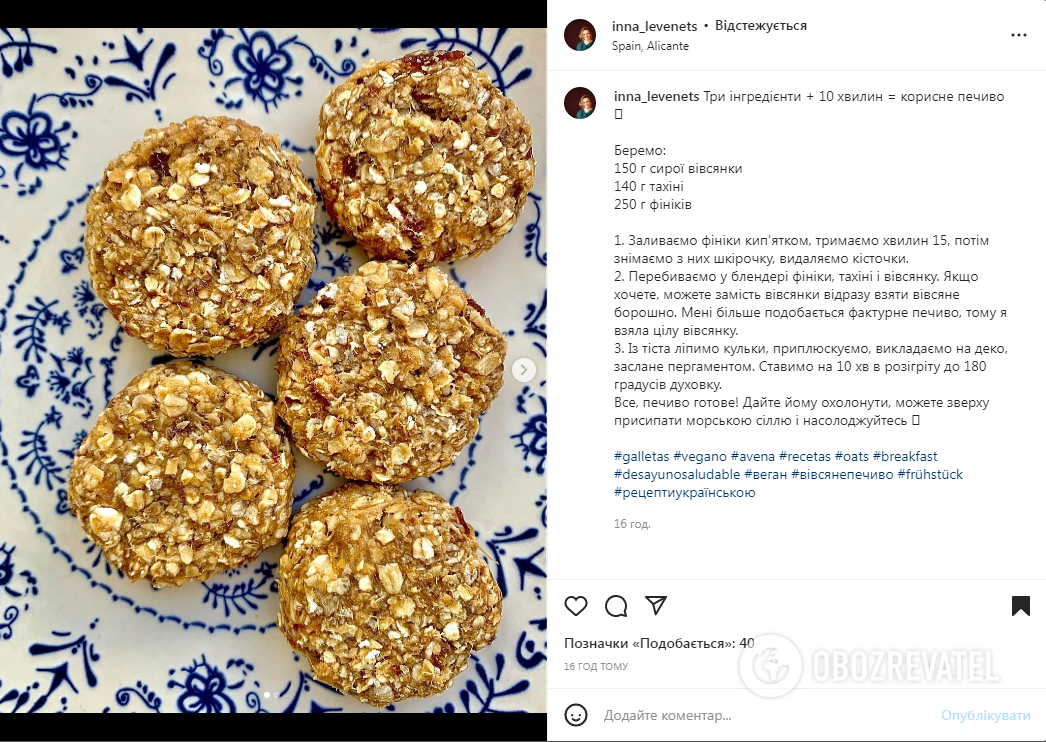The width and height of the screenshot is (1046, 742).
Task: Open the three-dots more options menu
Action: pyautogui.click(x=1019, y=35)
